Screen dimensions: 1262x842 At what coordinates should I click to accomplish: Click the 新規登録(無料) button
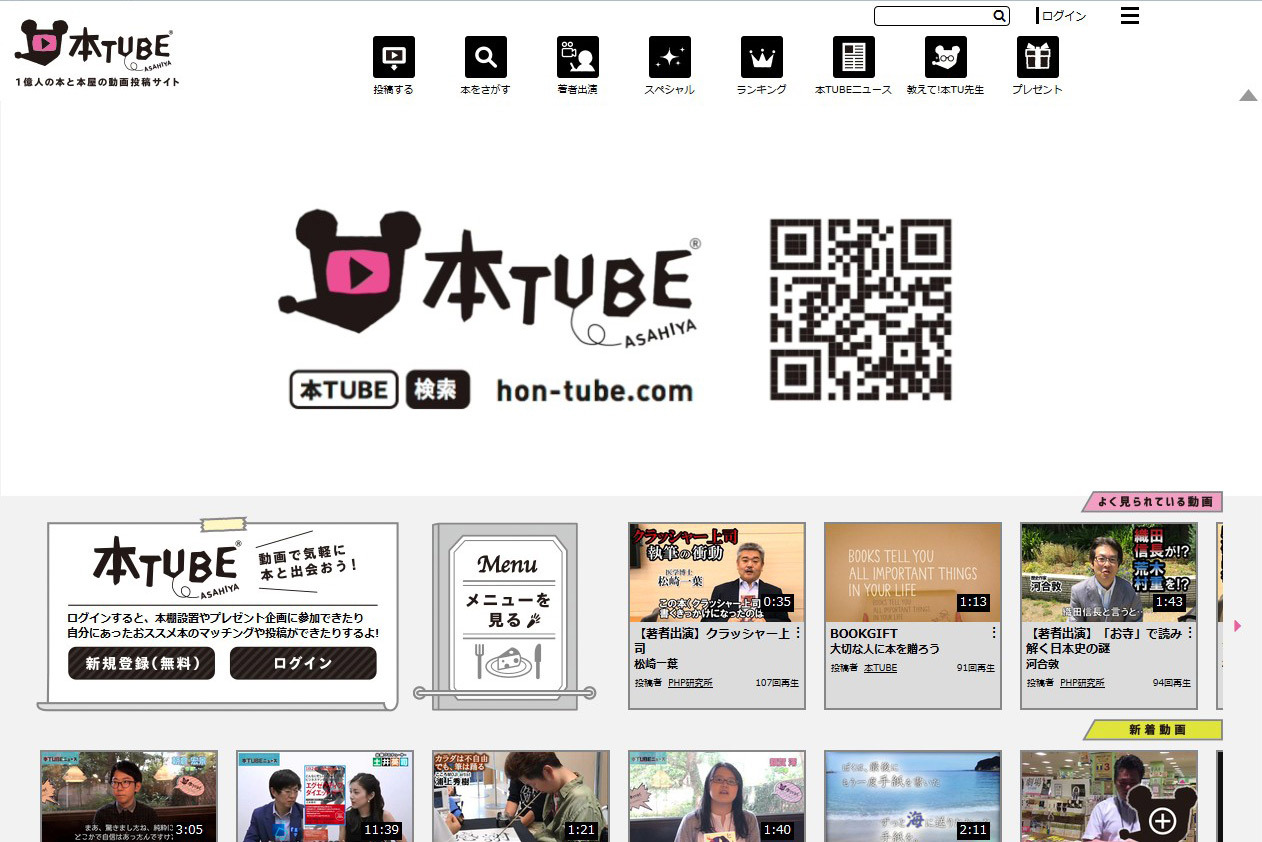[141, 663]
